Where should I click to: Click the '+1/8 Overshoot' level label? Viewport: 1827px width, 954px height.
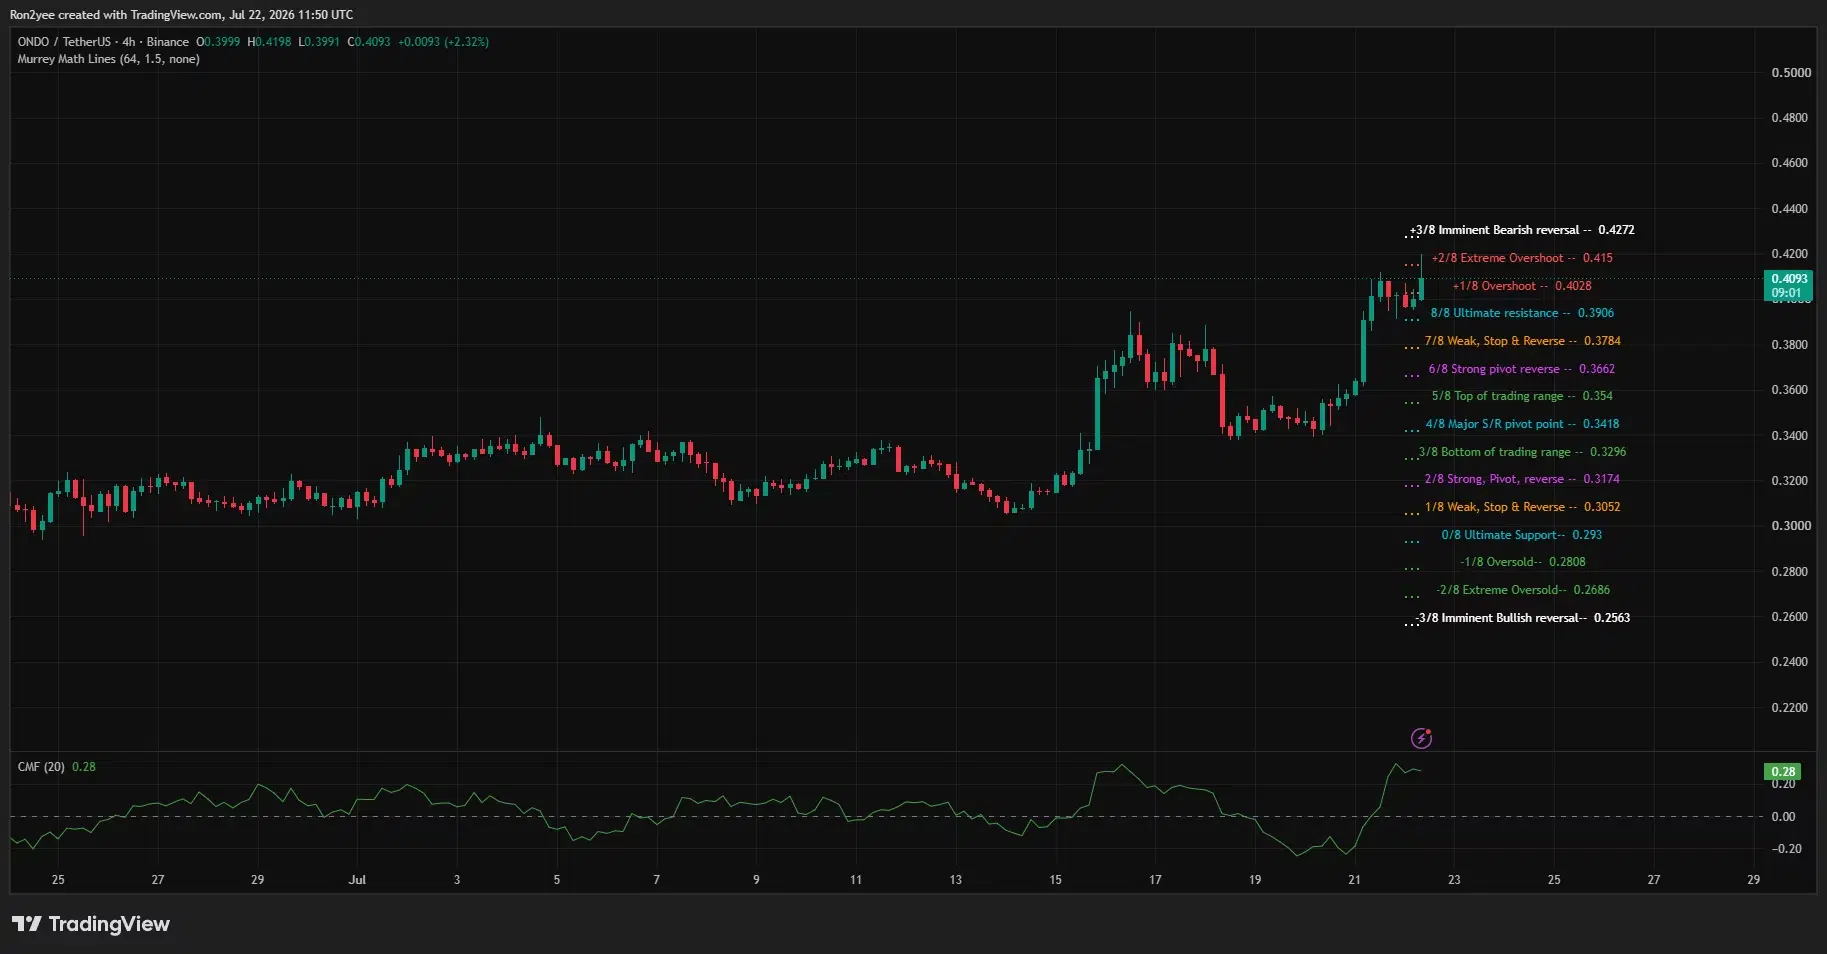[x=1522, y=286]
